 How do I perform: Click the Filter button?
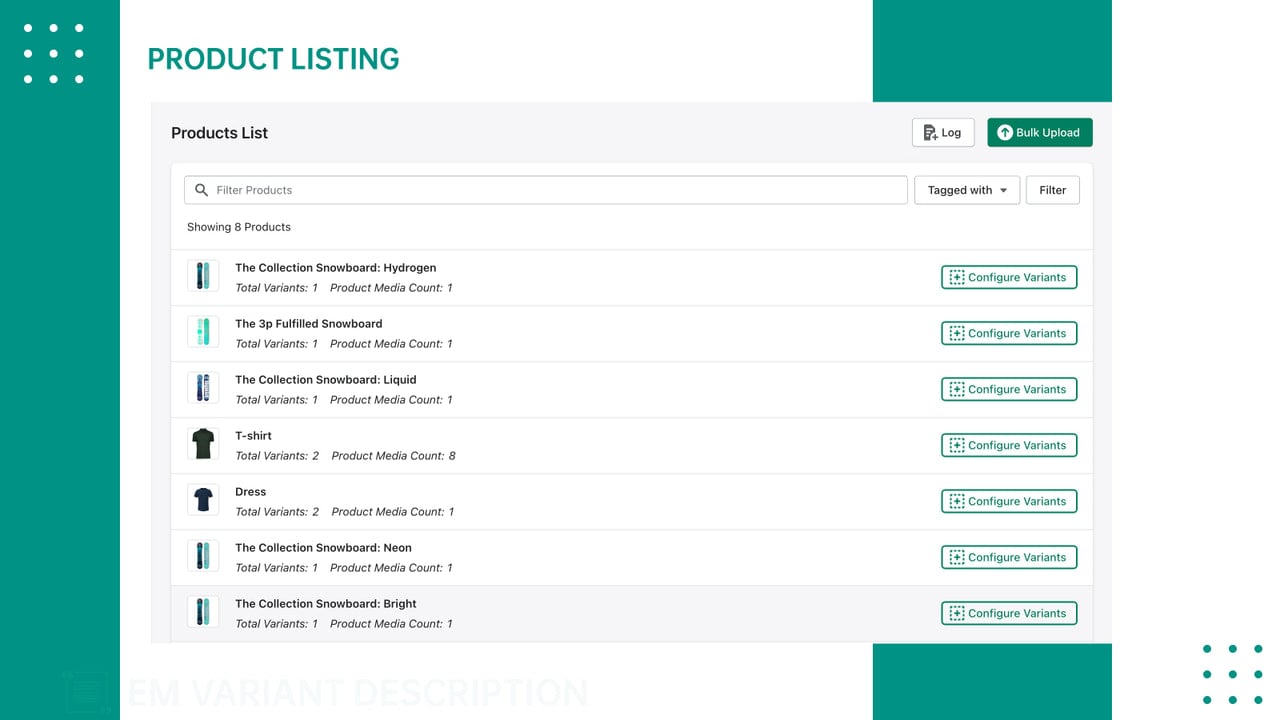pyautogui.click(x=1053, y=190)
